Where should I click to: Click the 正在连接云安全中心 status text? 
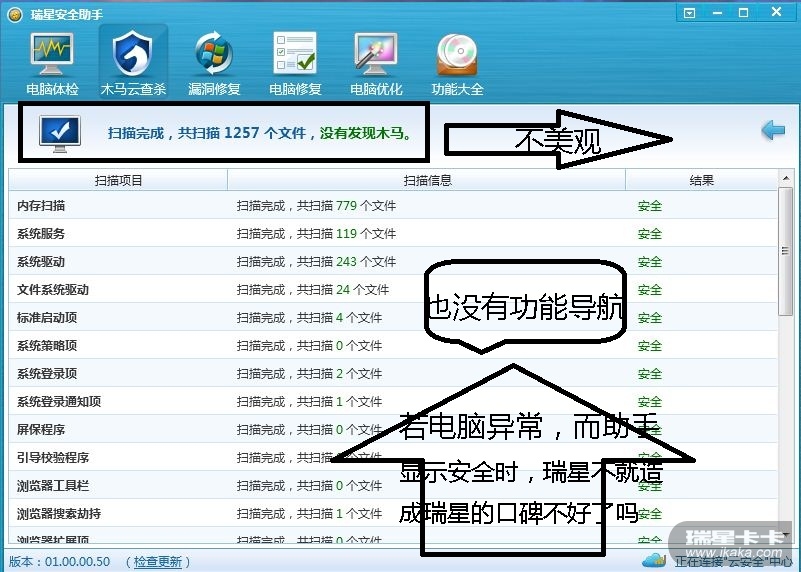coord(733,562)
